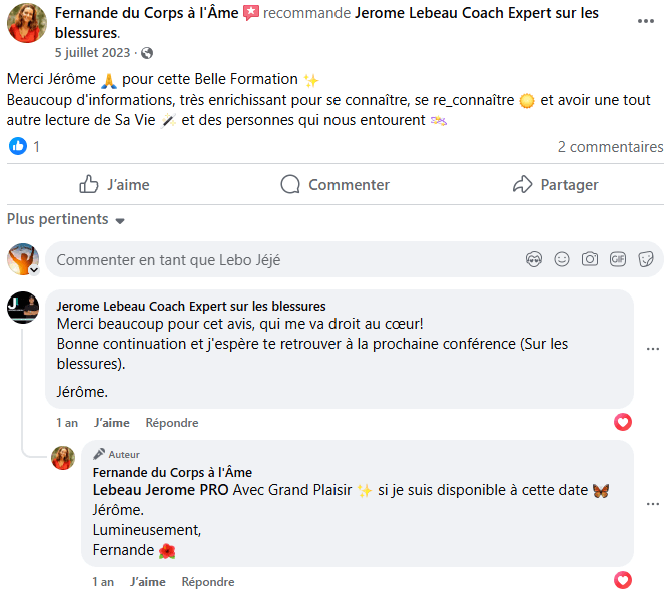This screenshot has width=668, height=592.
Task: Click the Partager share button
Action: click(555, 184)
